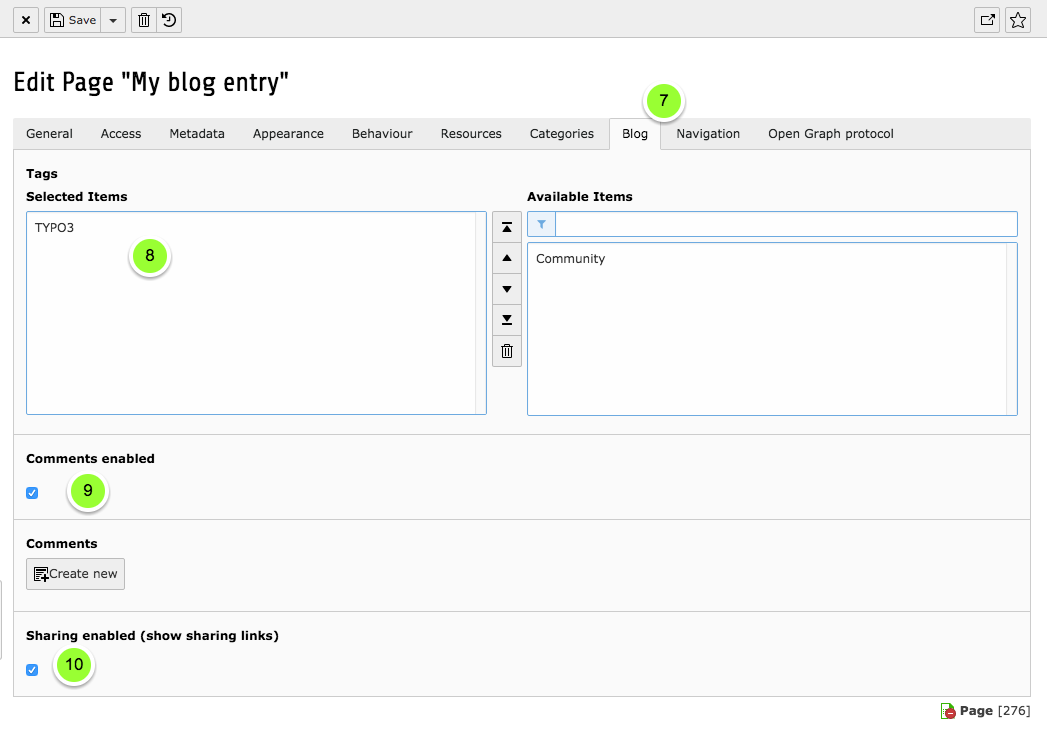The image size is (1047, 737).
Task: Click the Selected Items list scrollbar
Action: tap(480, 313)
